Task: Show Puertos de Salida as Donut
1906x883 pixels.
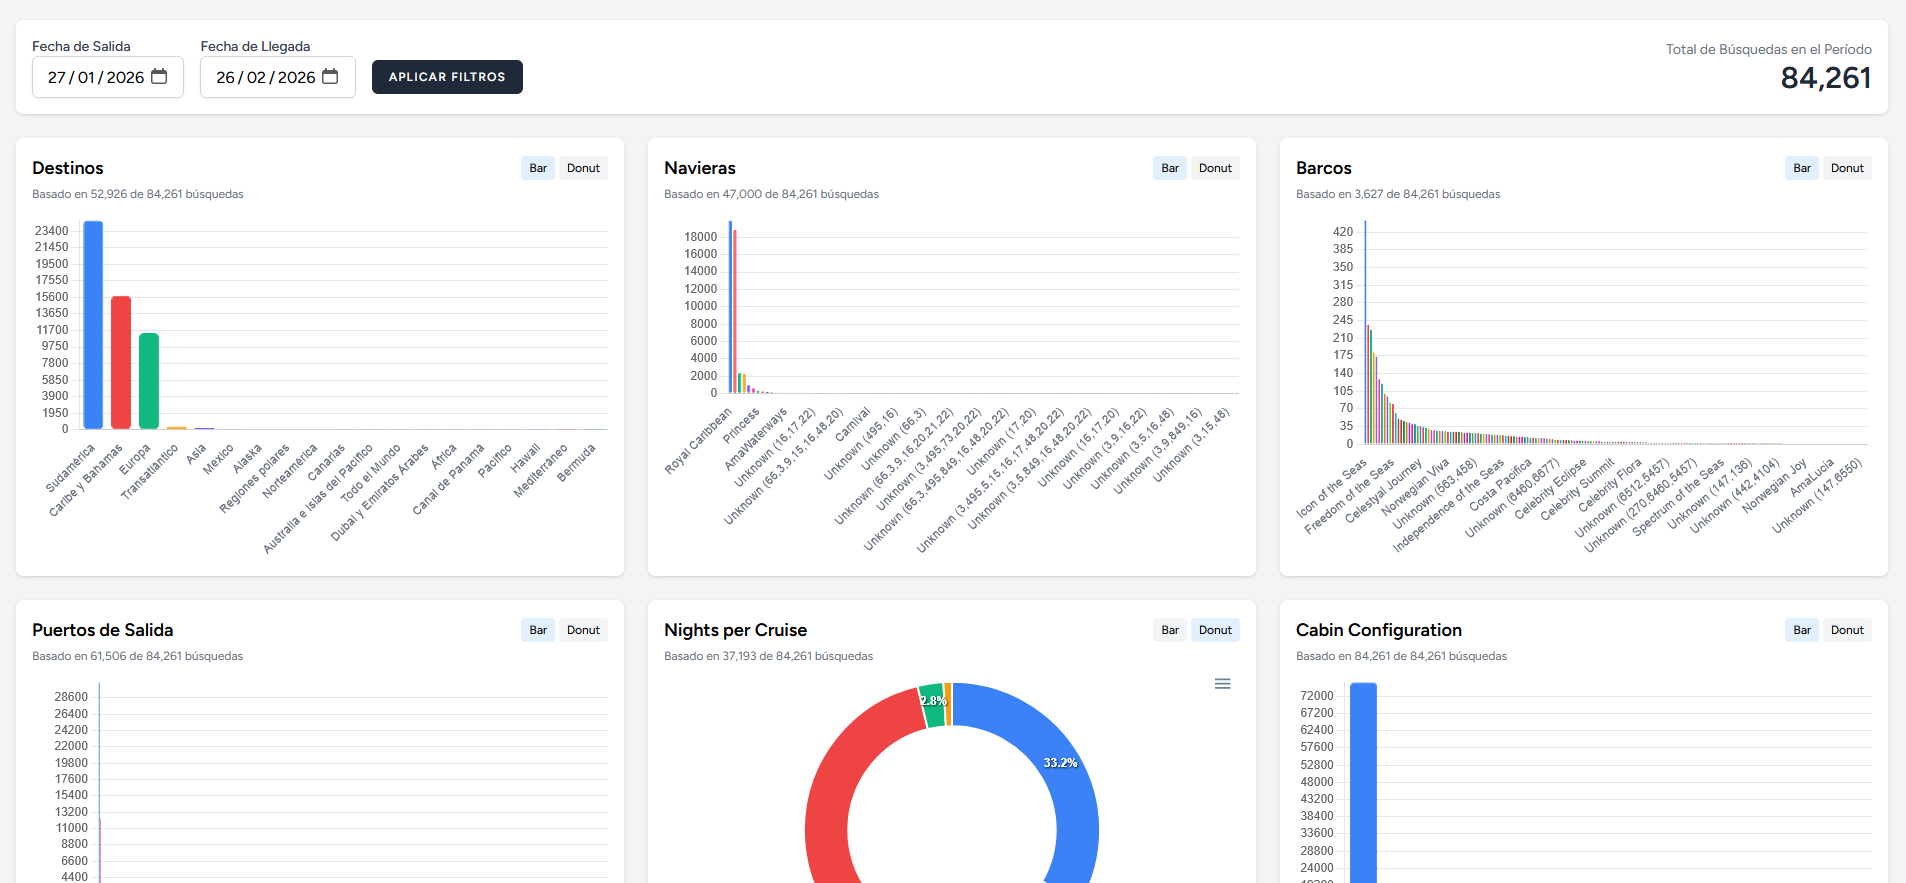Action: coord(583,630)
